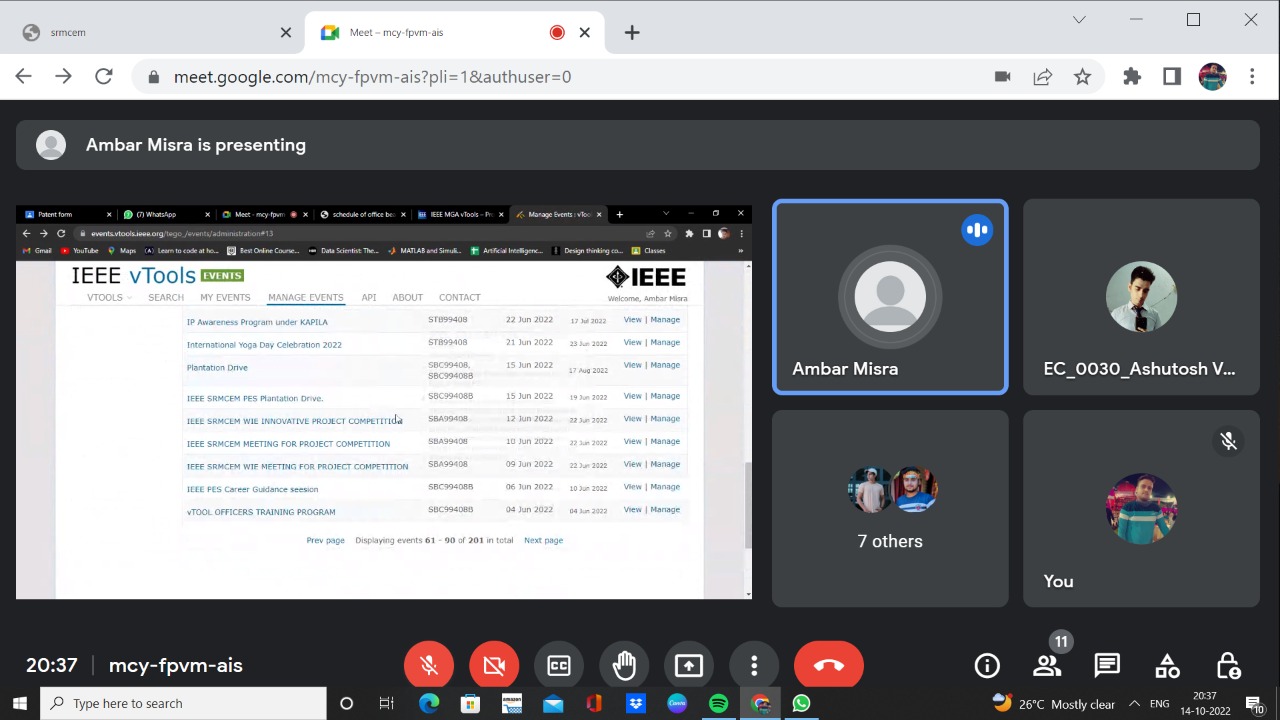The width and height of the screenshot is (1280, 720).
Task: Toggle closed captions on
Action: pos(559,666)
